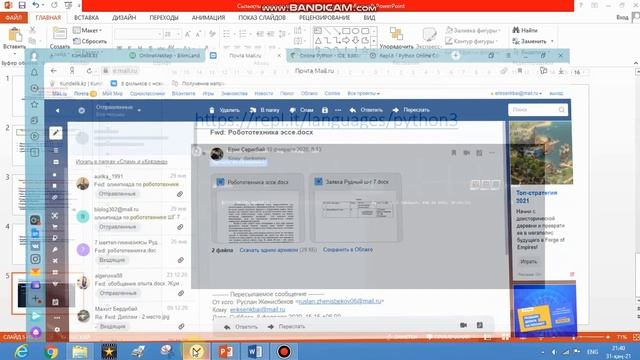Open the calendar icon in mail left rail
640x360 pixels.
pyautogui.click(x=56, y=302)
